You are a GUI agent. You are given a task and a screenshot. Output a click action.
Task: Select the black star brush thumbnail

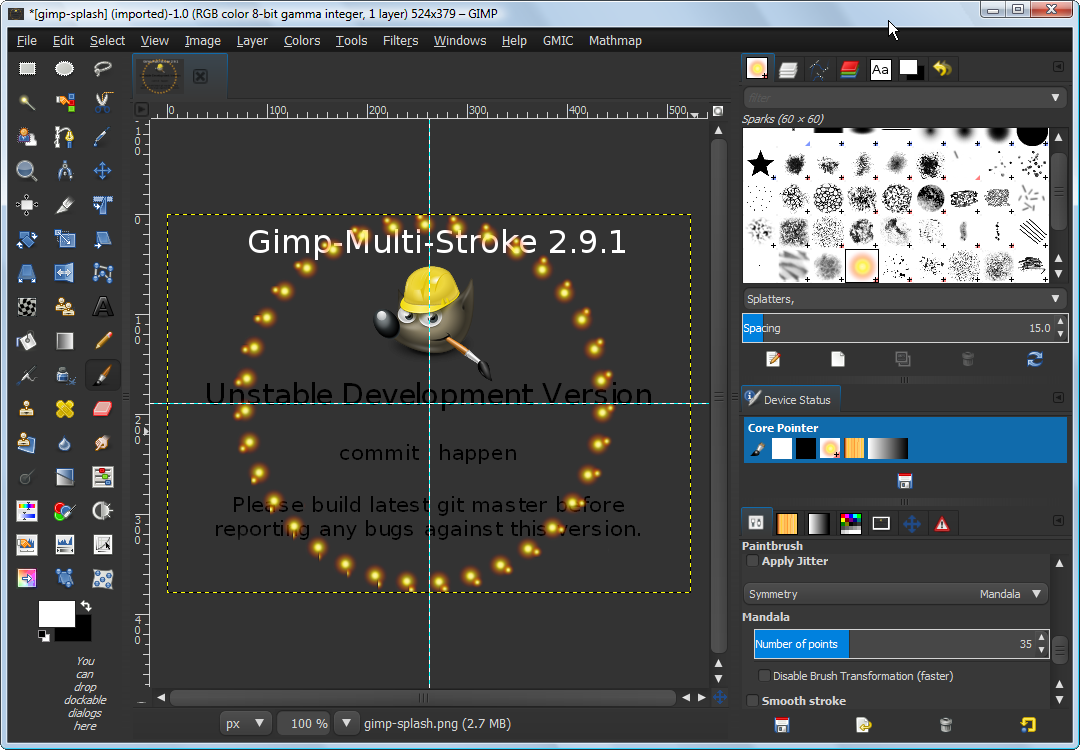(x=760, y=164)
